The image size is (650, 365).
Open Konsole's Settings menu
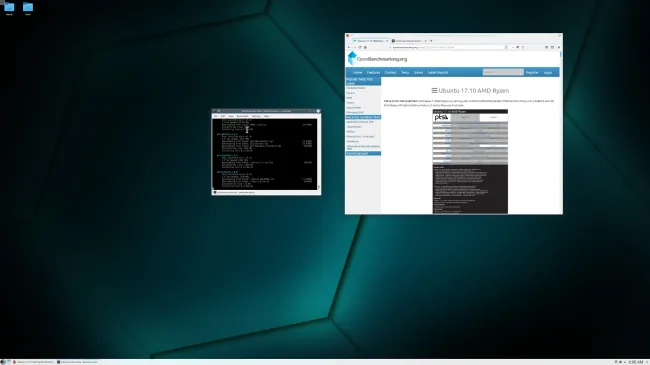point(256,116)
